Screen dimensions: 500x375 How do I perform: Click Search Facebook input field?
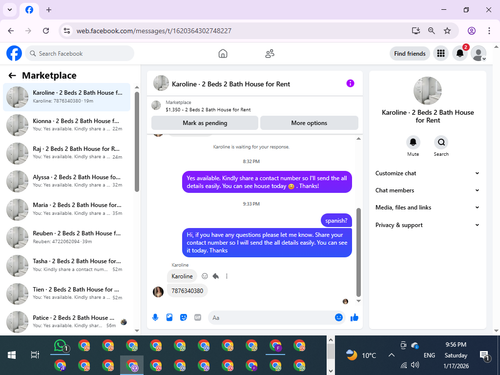pos(80,53)
